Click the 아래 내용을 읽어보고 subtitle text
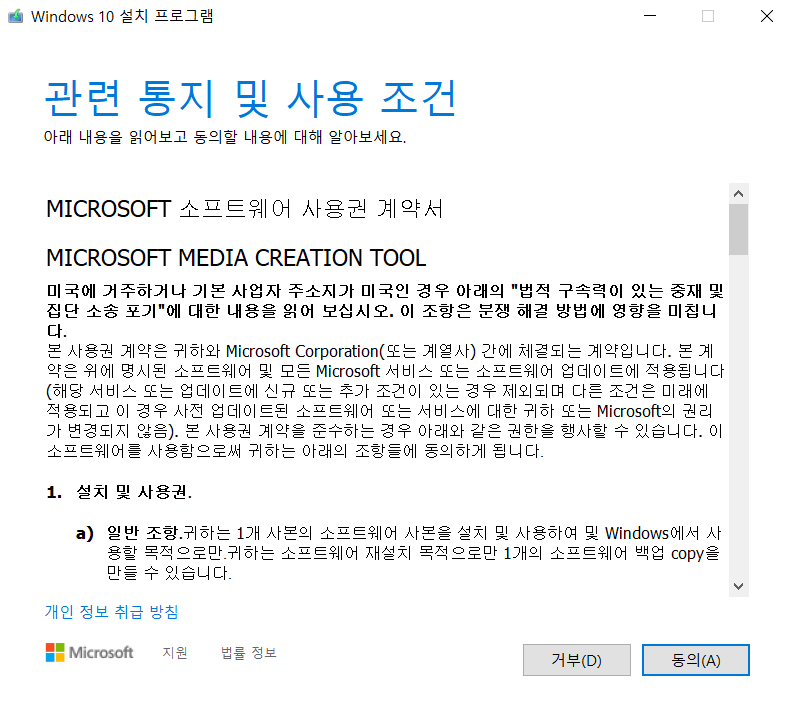The image size is (791, 702). pos(225,137)
